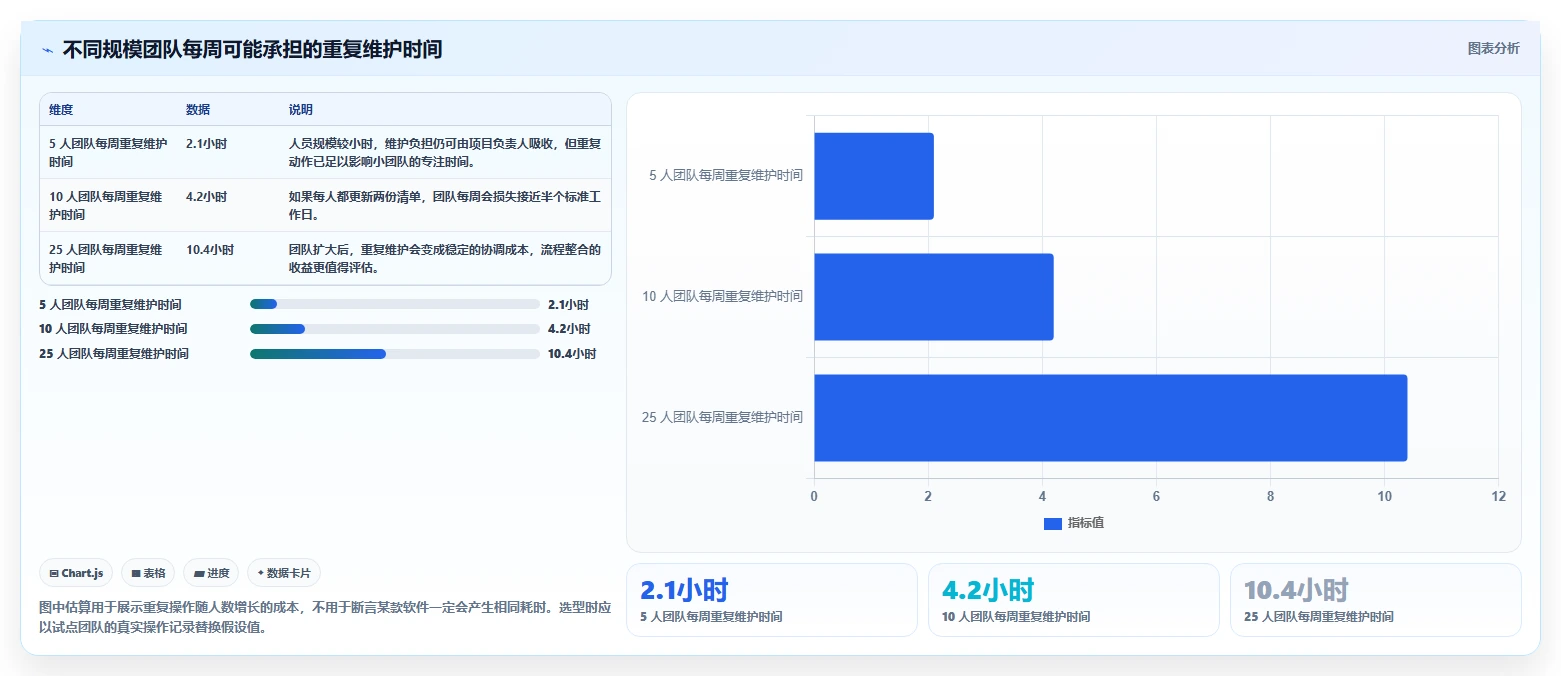Click the progress bar showing 10.4小时
This screenshot has width=1561, height=676.
395,354
